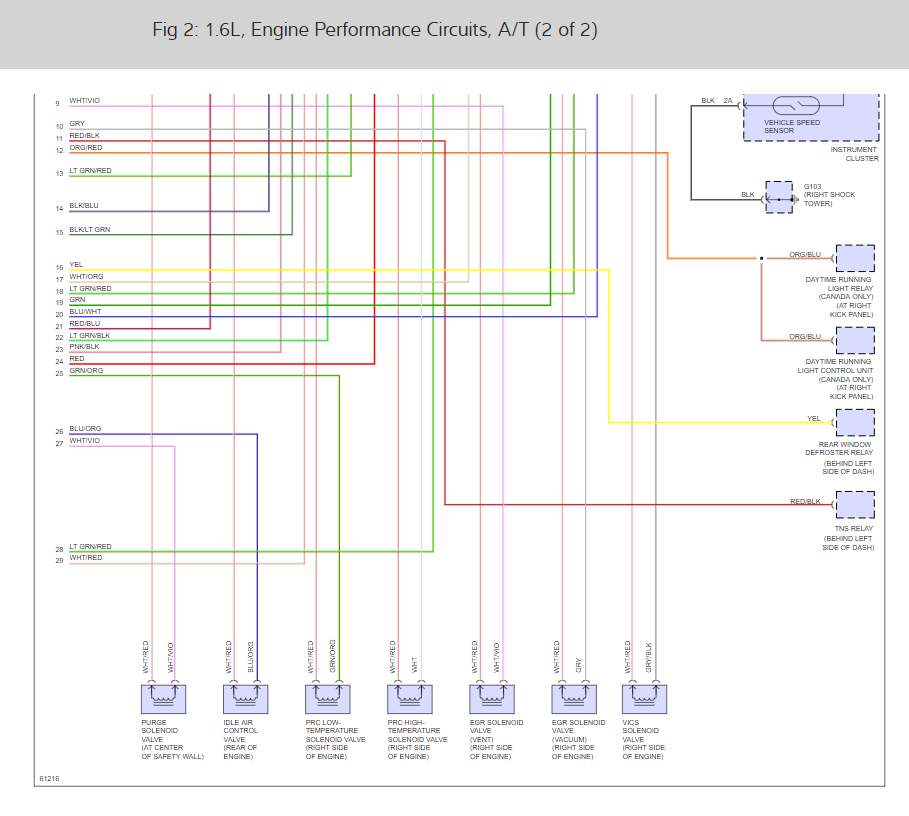Screen dimensions: 909x816
Task: Click the ORG/BLU label at the Light Control Unit
Action: coord(805,336)
